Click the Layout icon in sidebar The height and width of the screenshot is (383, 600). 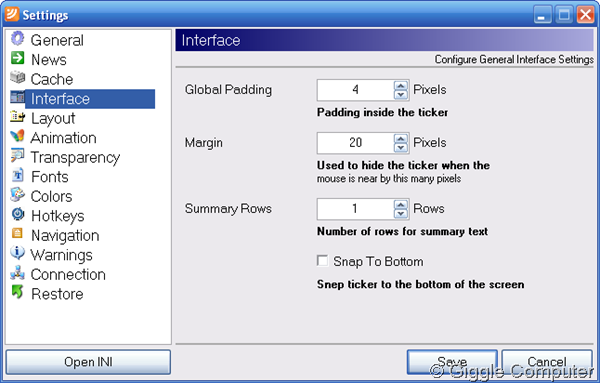coord(17,117)
